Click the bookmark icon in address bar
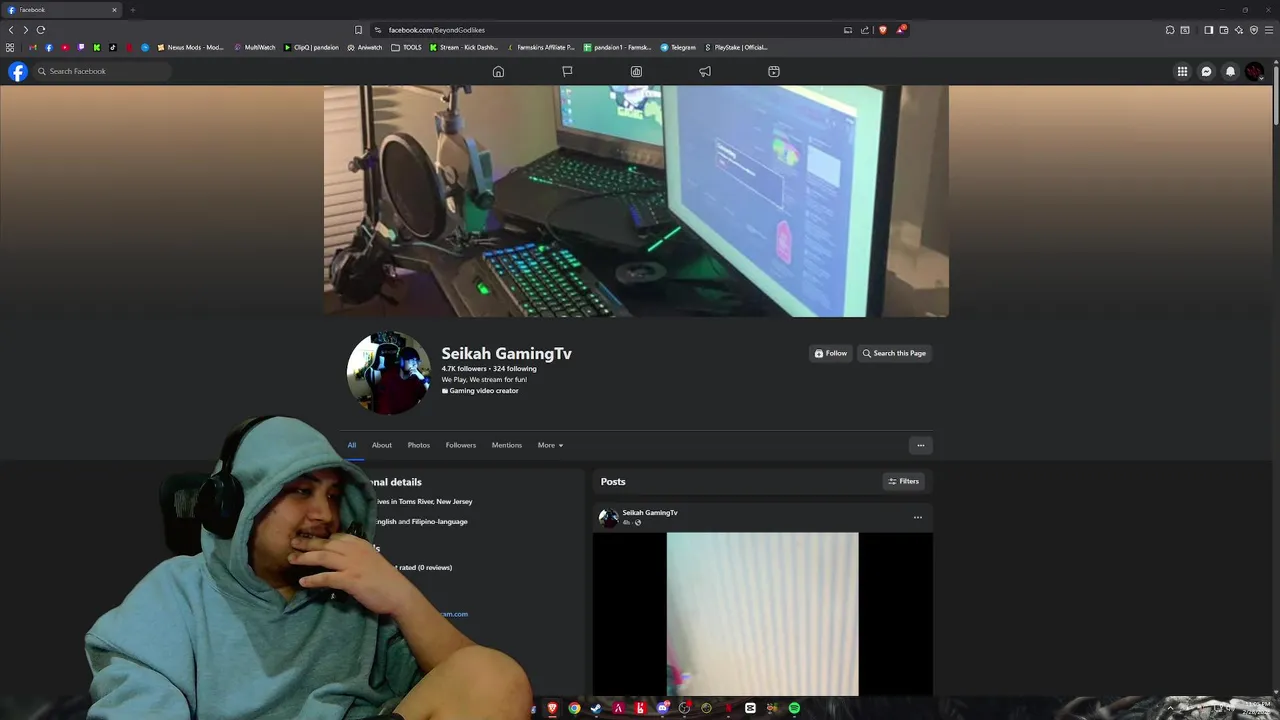 pos(358,30)
